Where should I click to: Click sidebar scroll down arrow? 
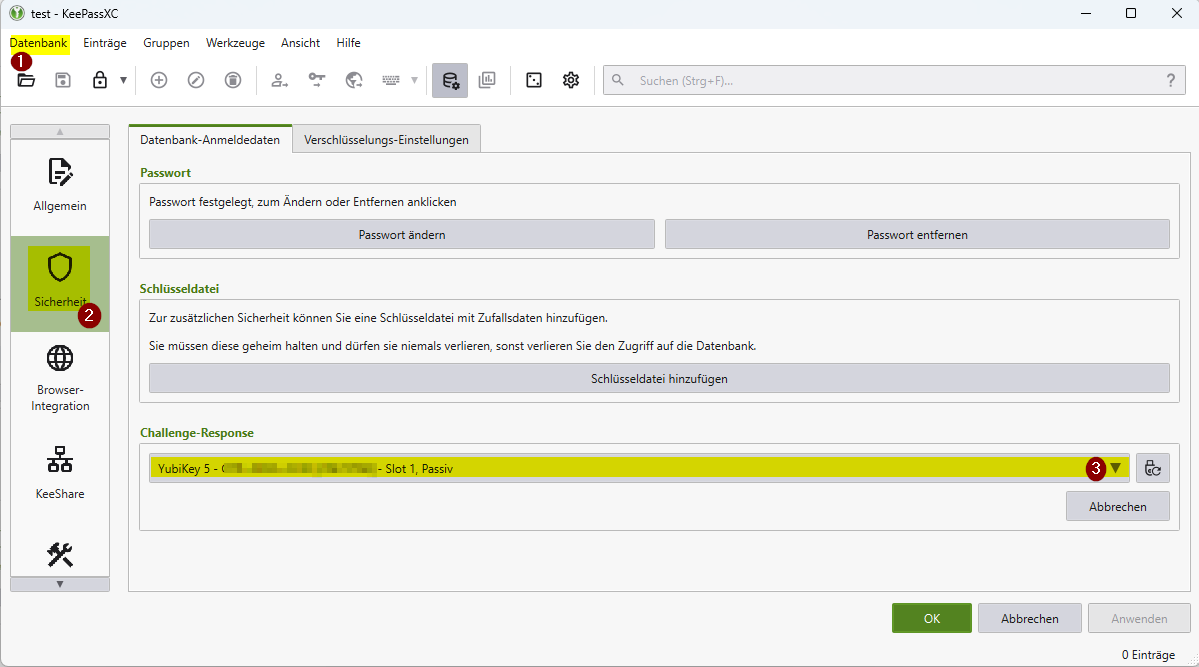click(x=60, y=584)
